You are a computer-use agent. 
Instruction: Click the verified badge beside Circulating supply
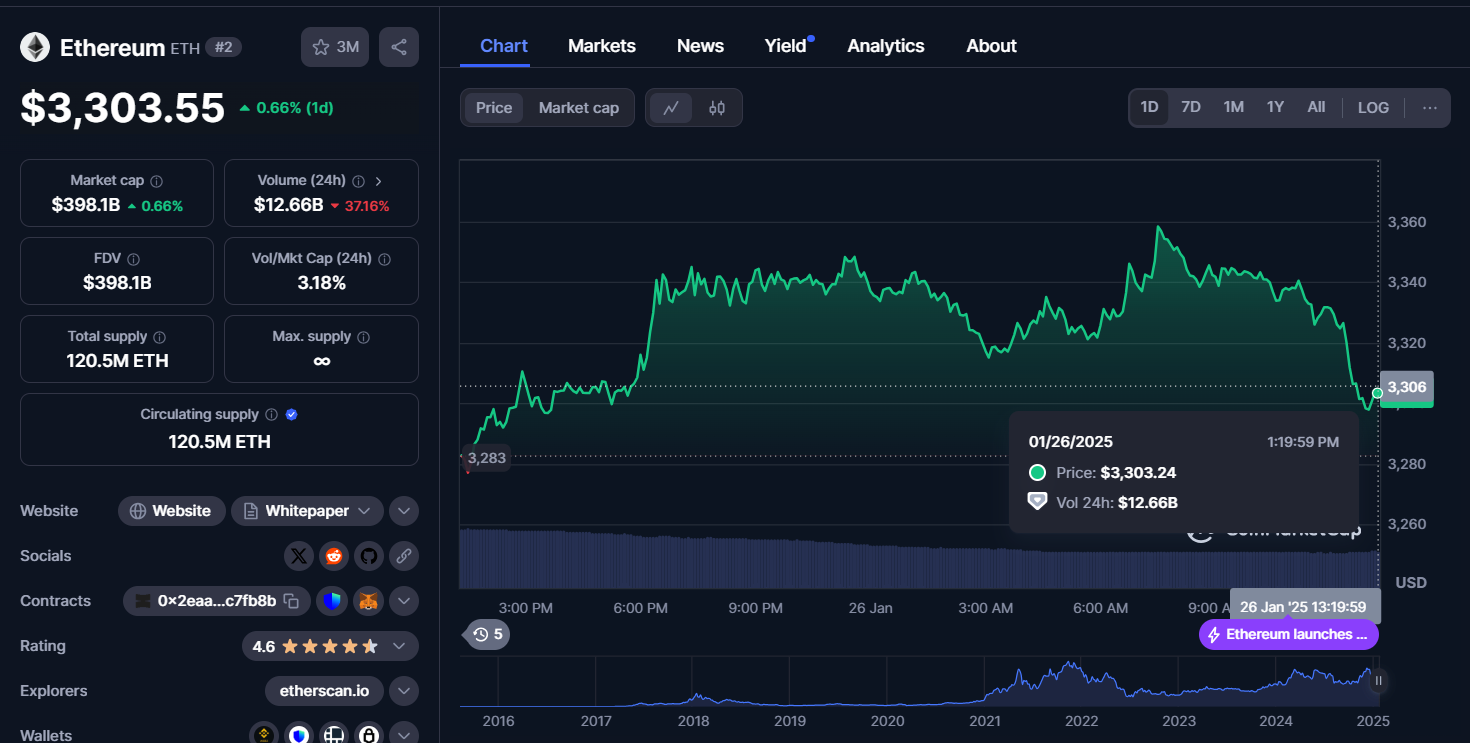(x=292, y=415)
